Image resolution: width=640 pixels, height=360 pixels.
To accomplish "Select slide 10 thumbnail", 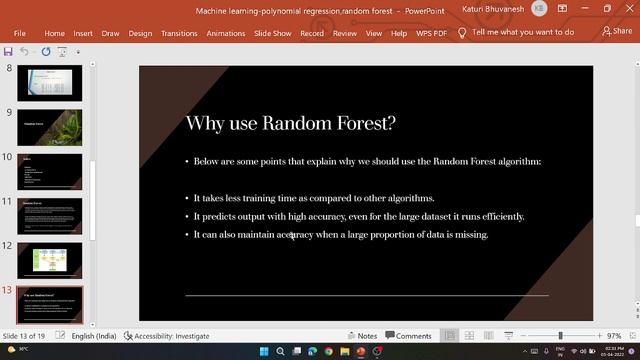I will coord(49,172).
